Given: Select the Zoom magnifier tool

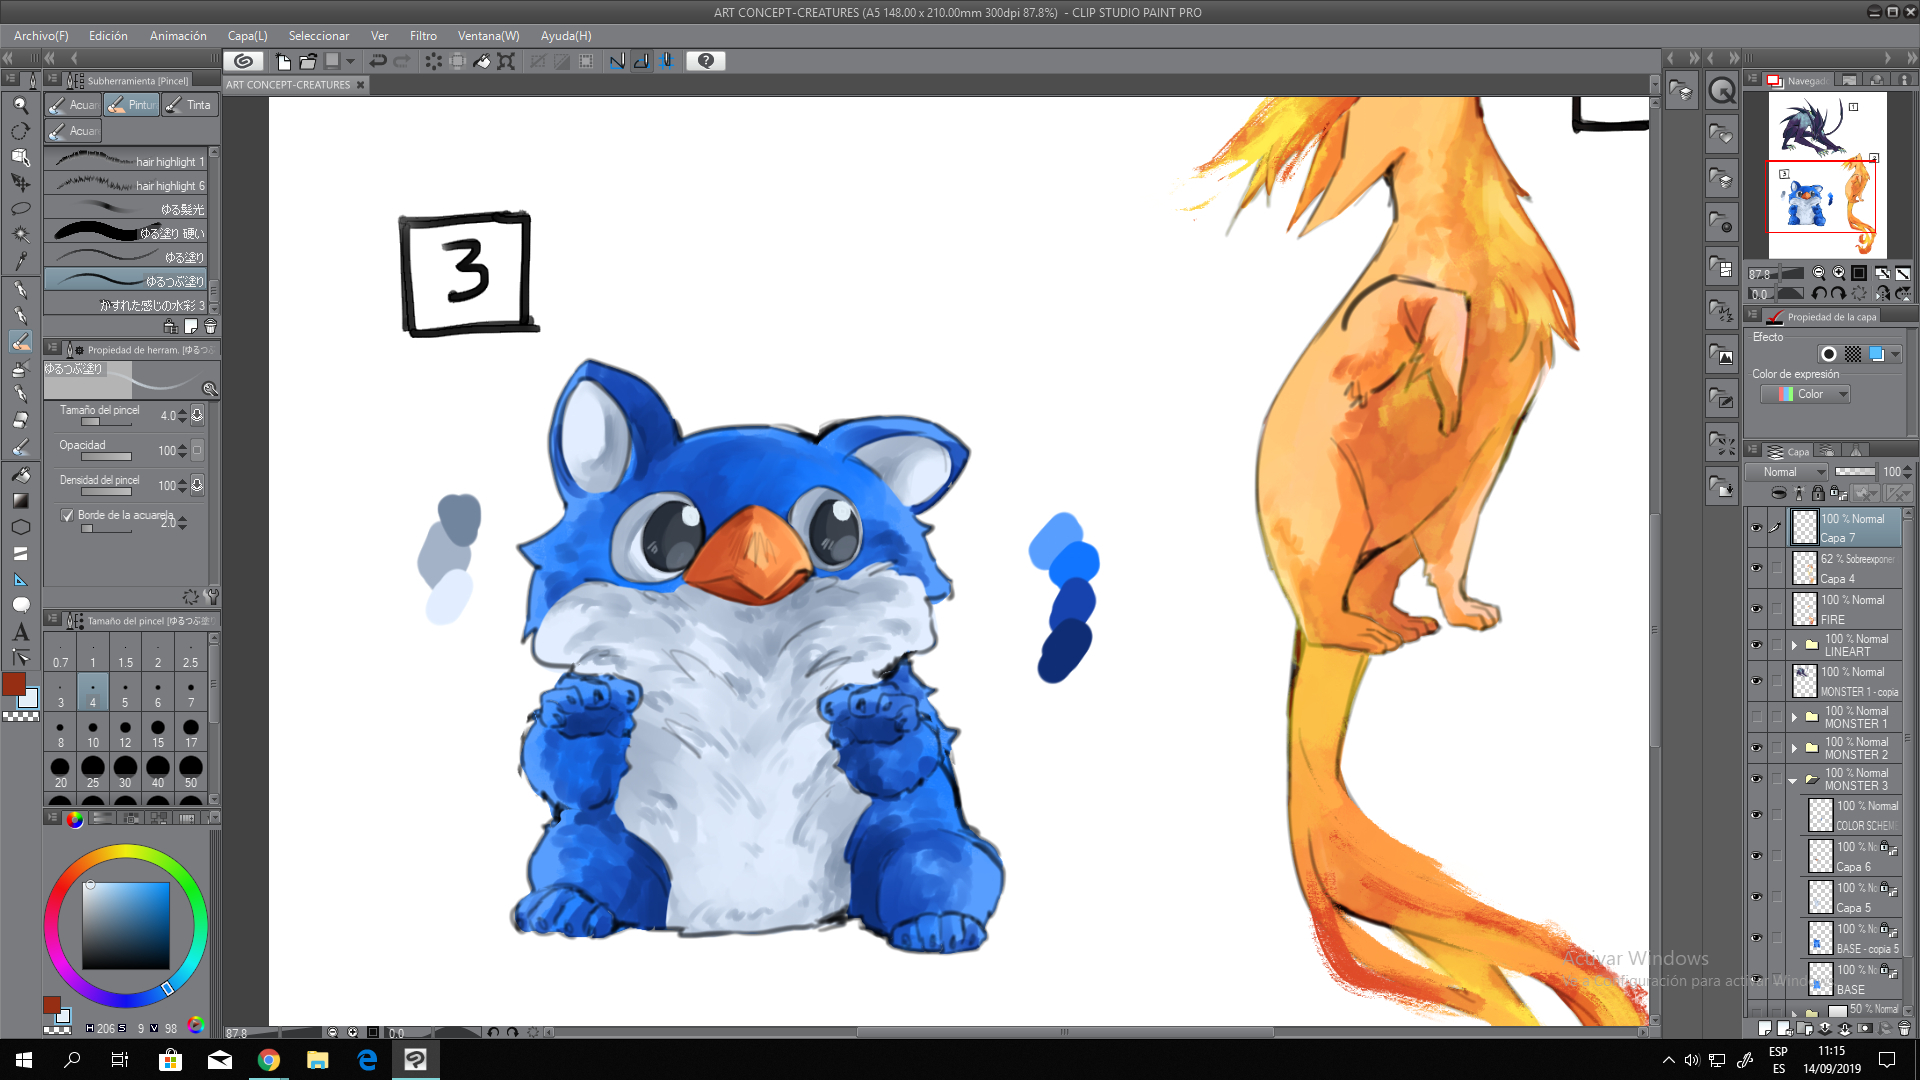Looking at the screenshot, I should coord(20,105).
